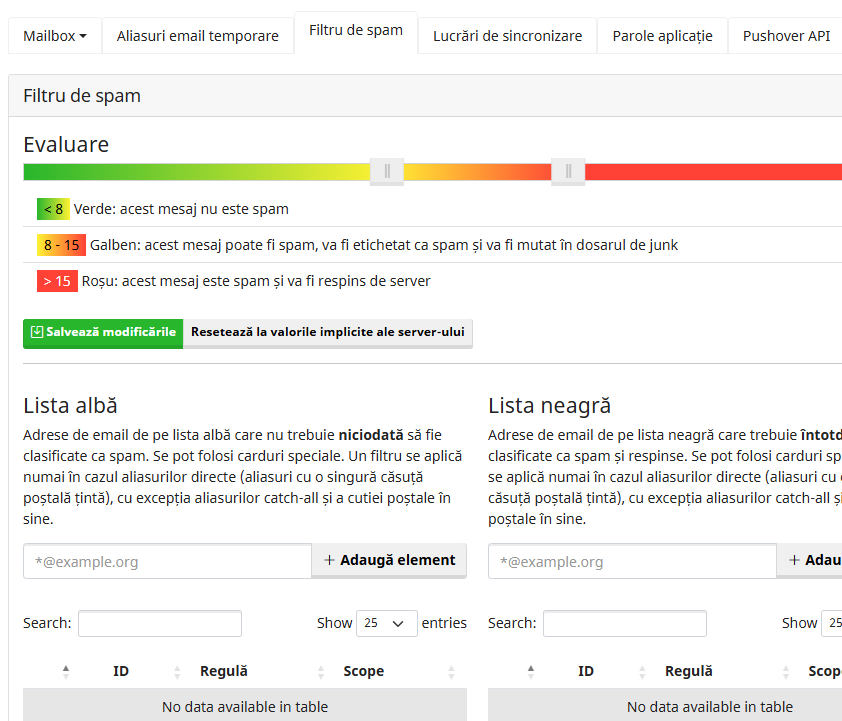The image size is (842, 721).
Task: Select the Pushover API tab
Action: [786, 36]
